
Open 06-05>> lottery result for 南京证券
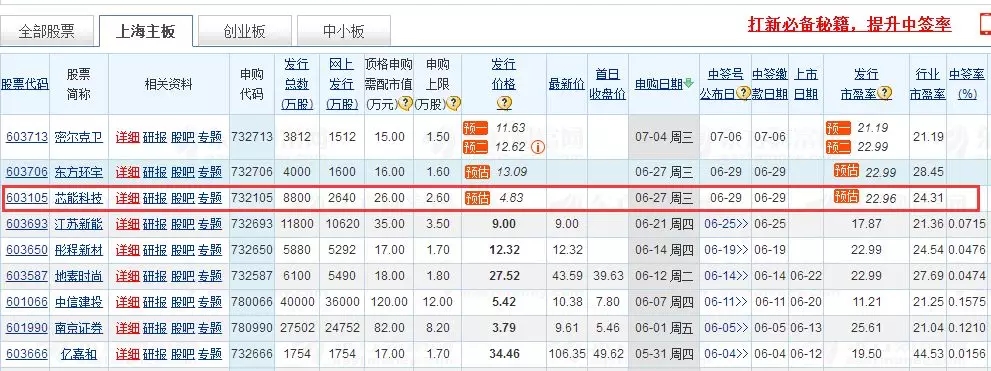pos(726,328)
